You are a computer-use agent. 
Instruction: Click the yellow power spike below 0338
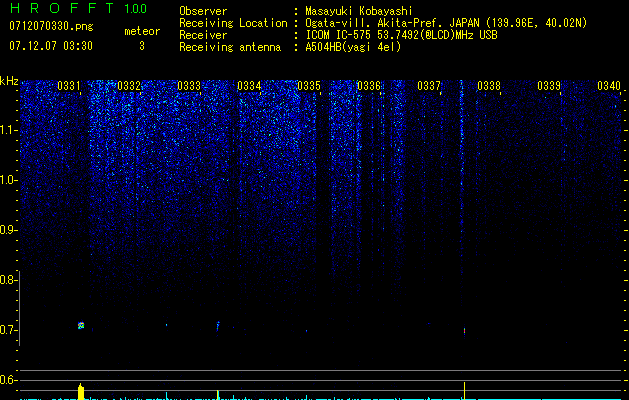(x=465, y=391)
